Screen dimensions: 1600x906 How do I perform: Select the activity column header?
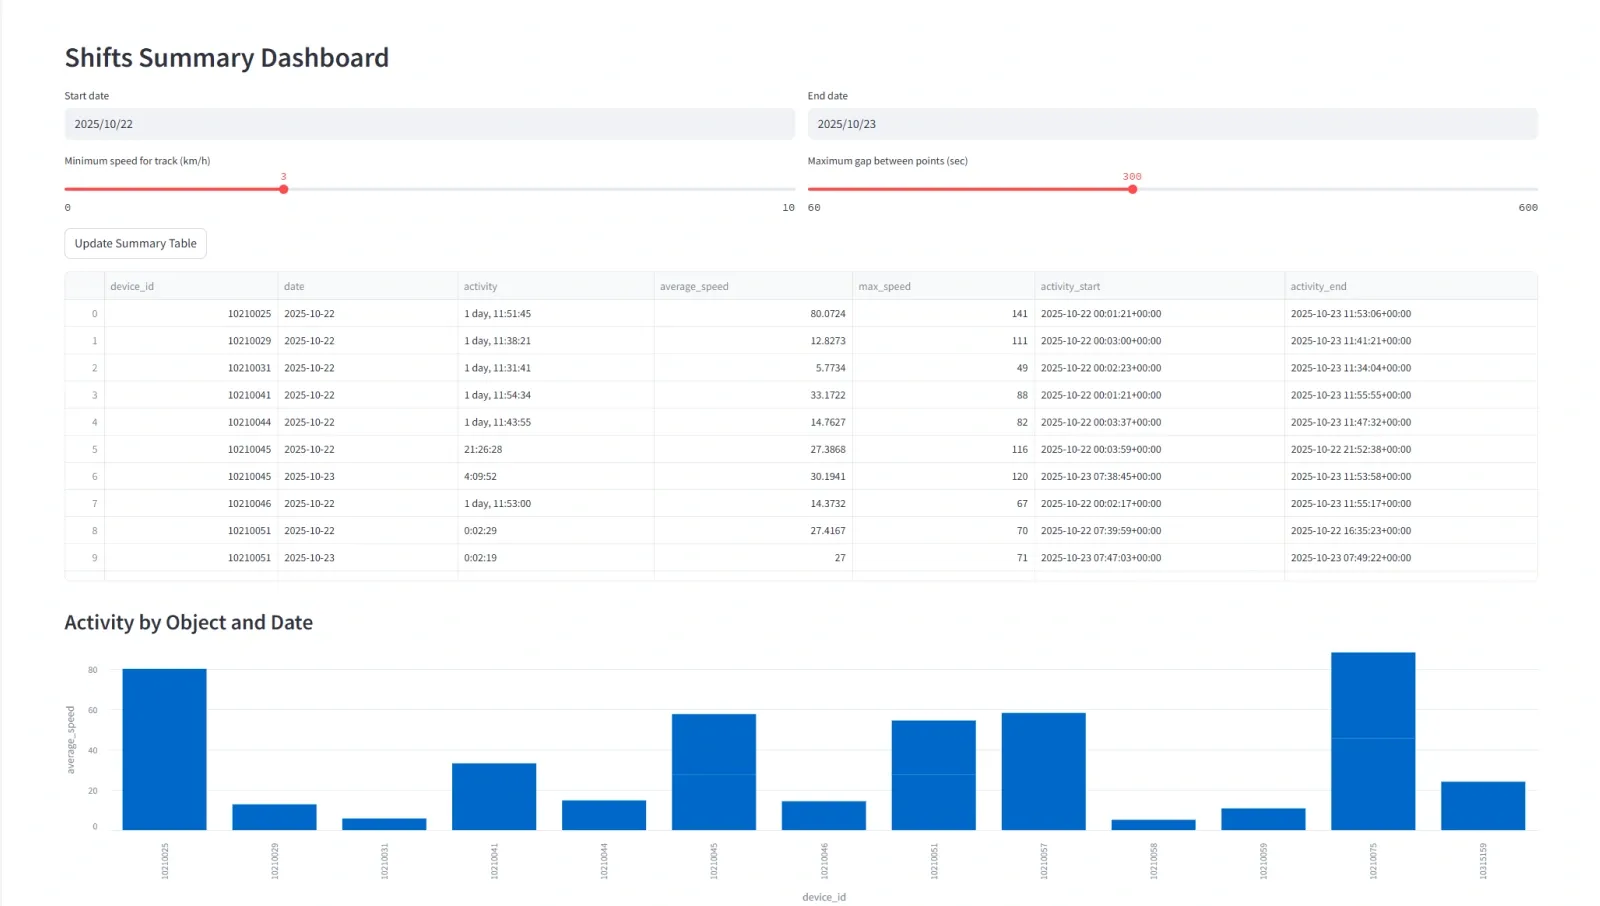[x=480, y=286]
